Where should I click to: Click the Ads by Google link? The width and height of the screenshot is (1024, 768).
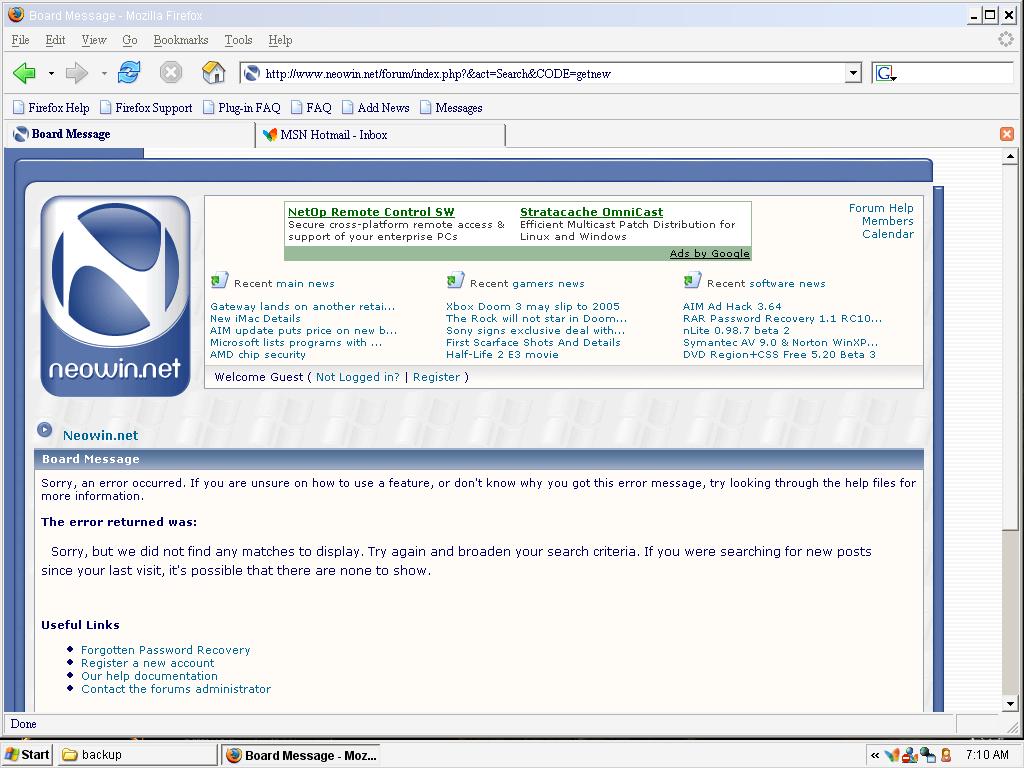709,253
